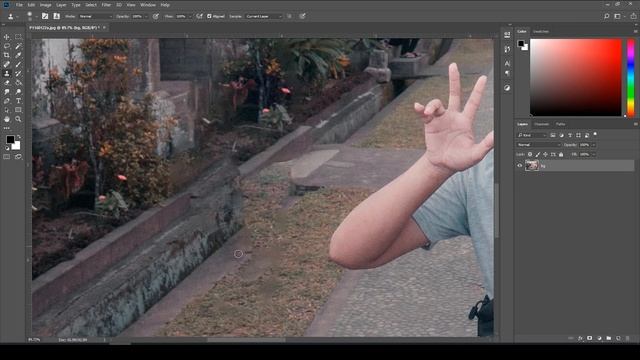This screenshot has width=640, height=360.
Task: Select the Healing Brush tool
Action: coord(7,64)
